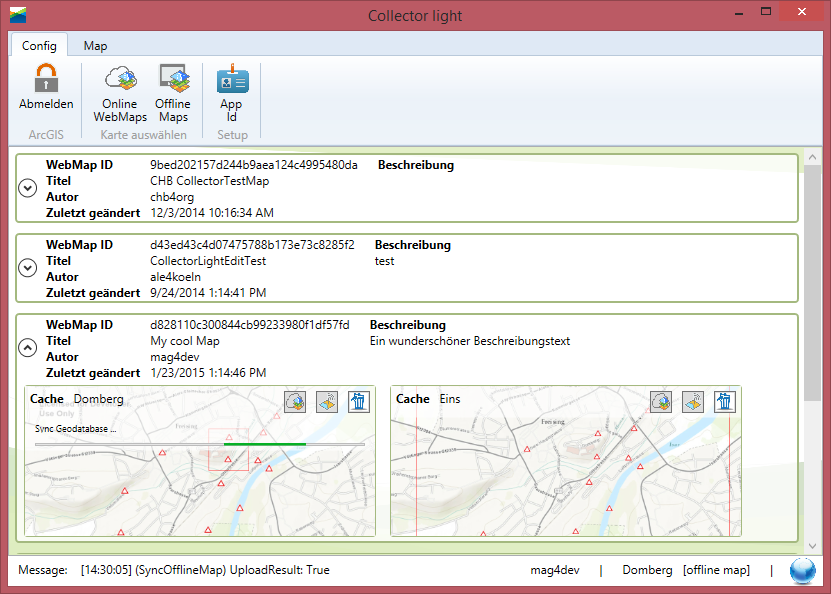Sync the Eins cache

click(693, 402)
